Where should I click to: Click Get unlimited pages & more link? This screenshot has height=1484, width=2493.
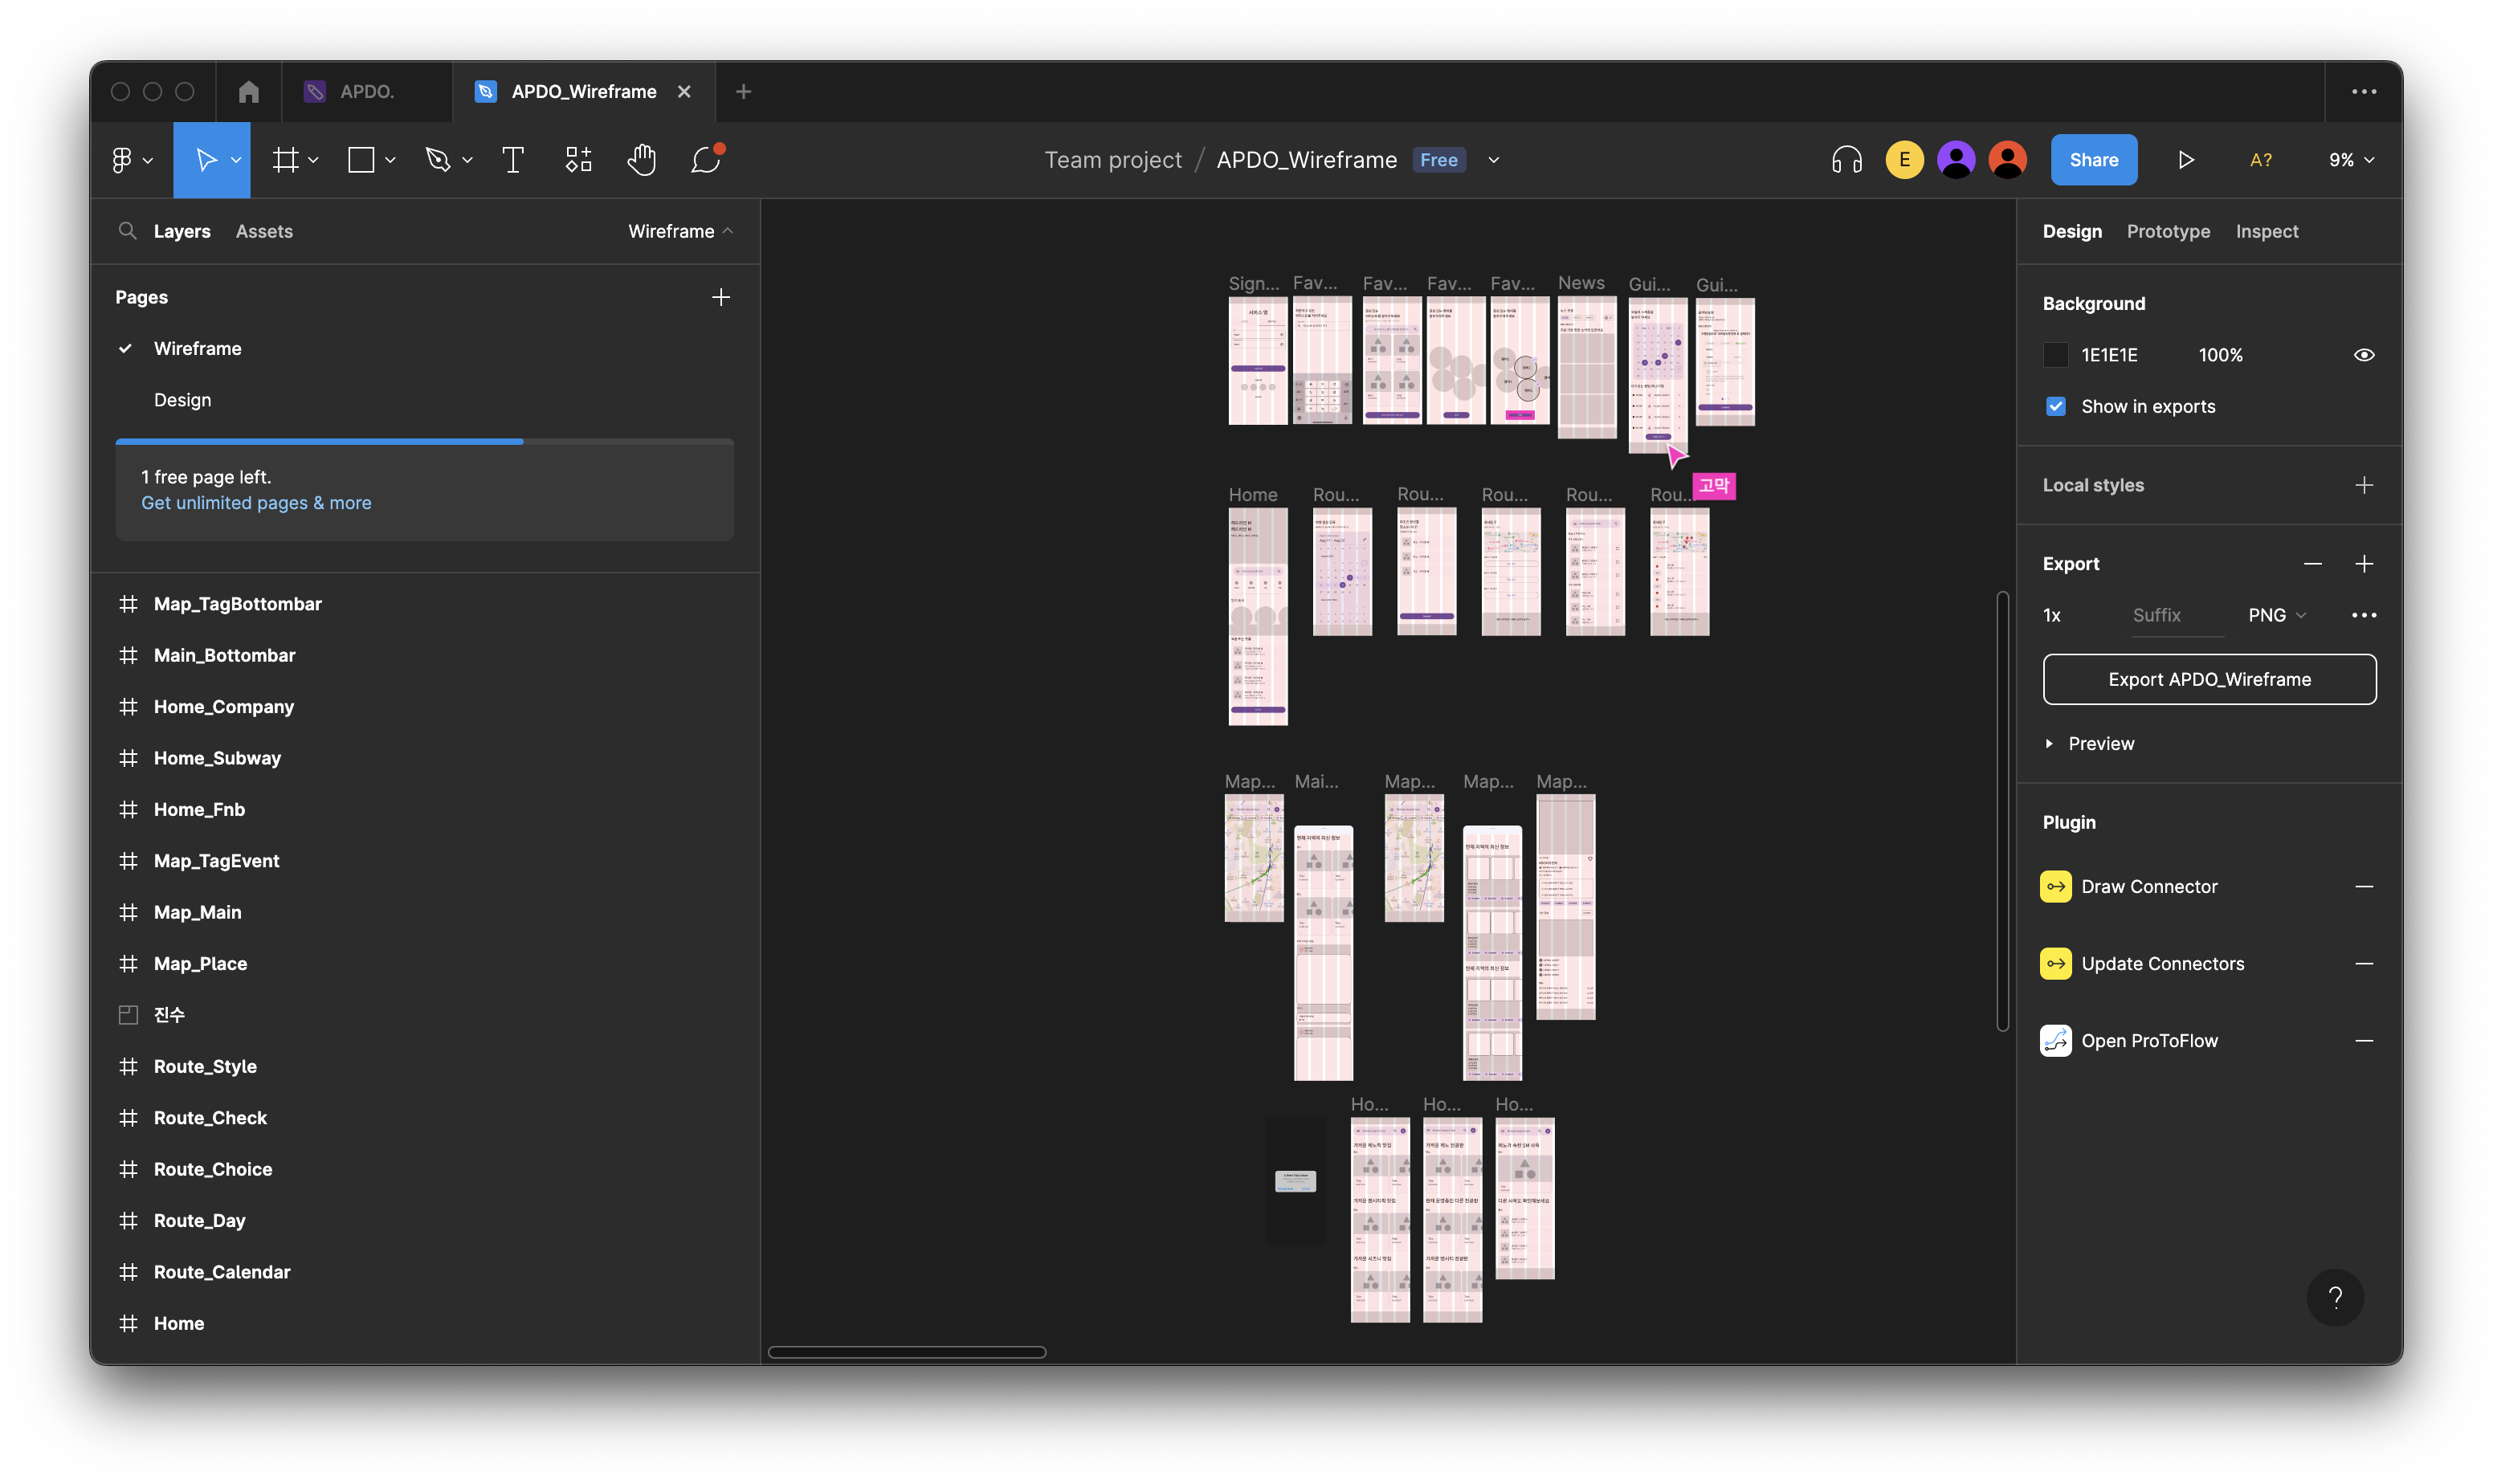click(256, 503)
